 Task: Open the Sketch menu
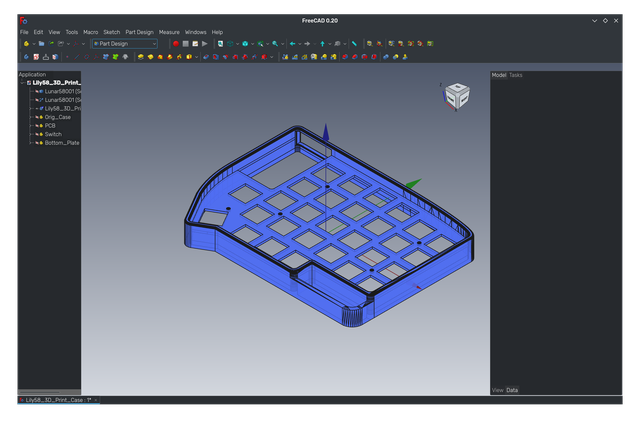coord(111,32)
